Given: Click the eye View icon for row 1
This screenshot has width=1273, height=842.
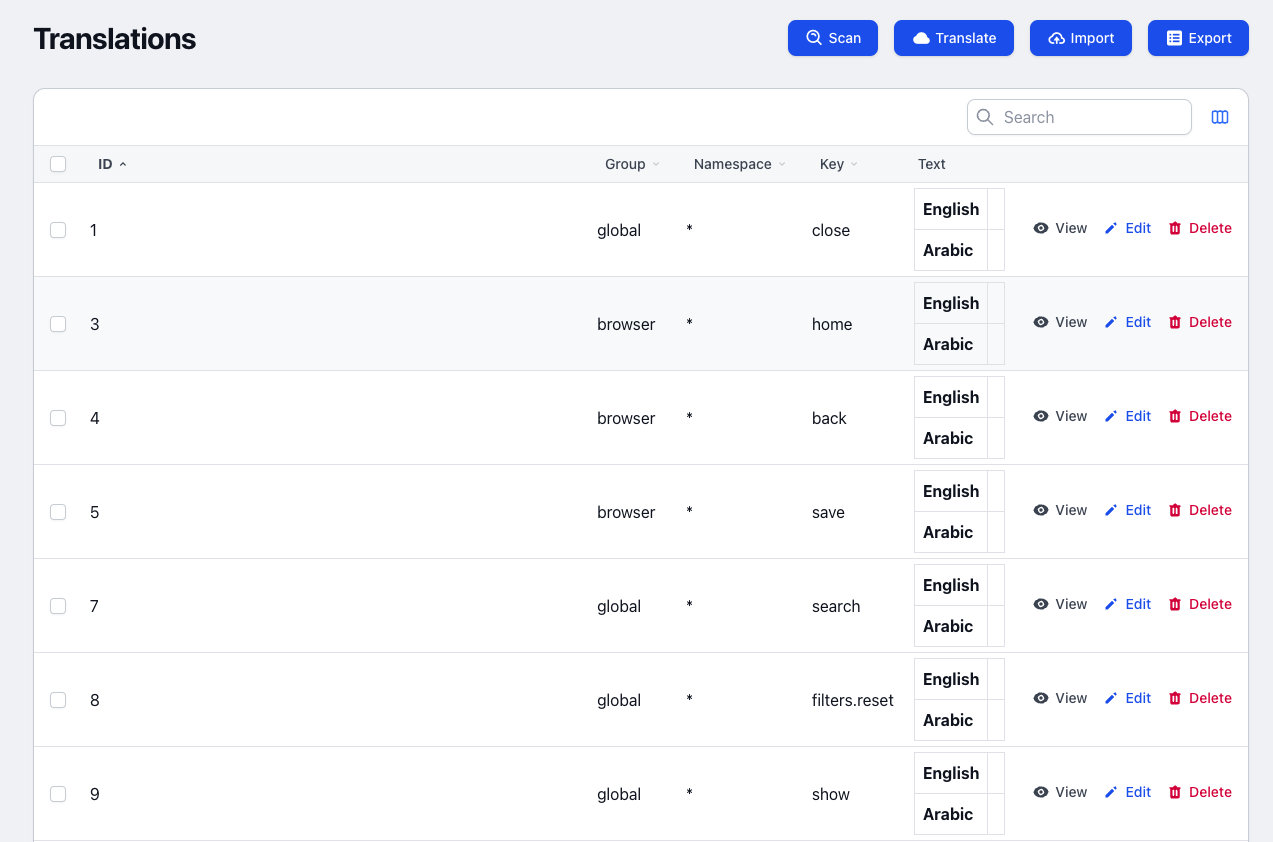Looking at the screenshot, I should tap(1041, 228).
